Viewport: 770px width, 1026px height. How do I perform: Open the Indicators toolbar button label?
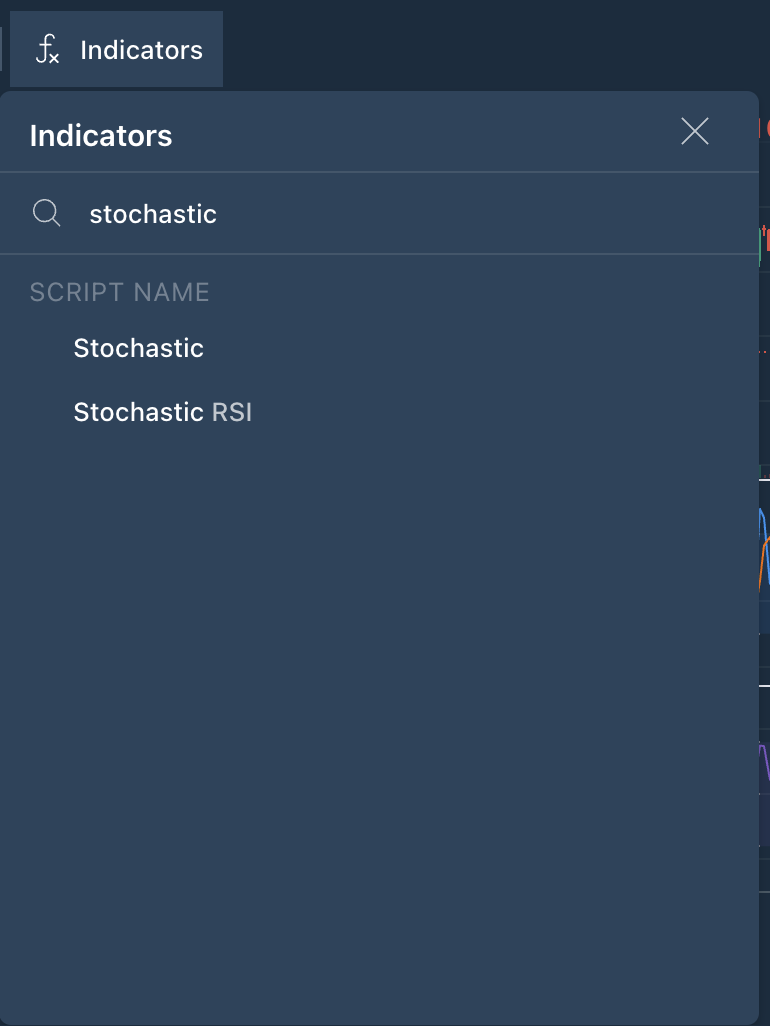coord(141,50)
